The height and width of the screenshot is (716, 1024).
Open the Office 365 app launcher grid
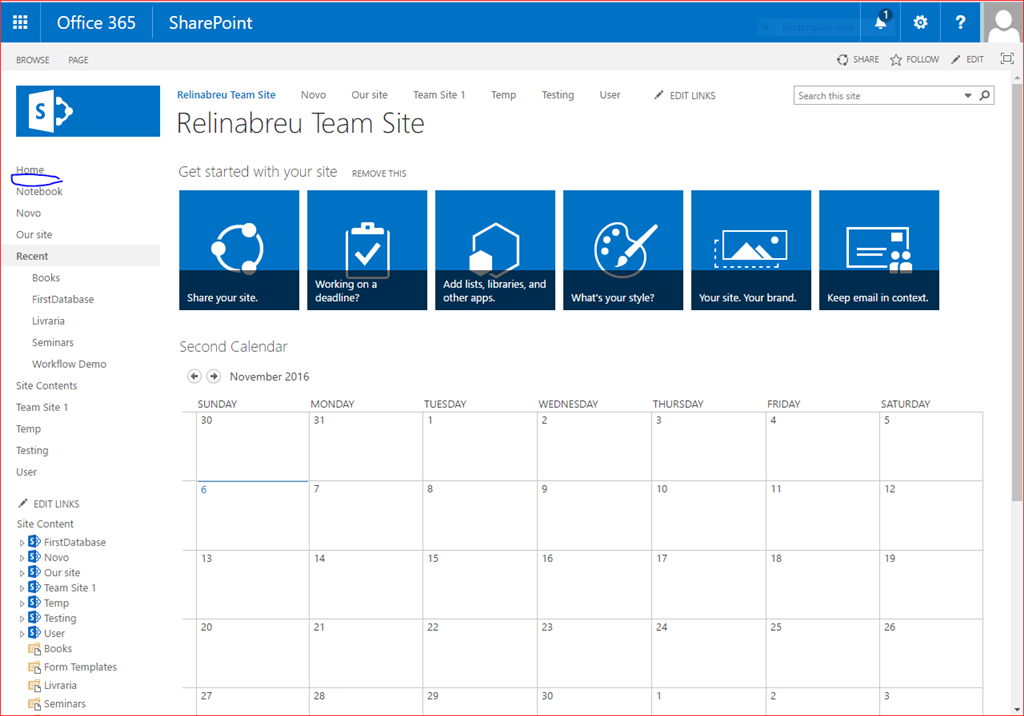point(20,22)
